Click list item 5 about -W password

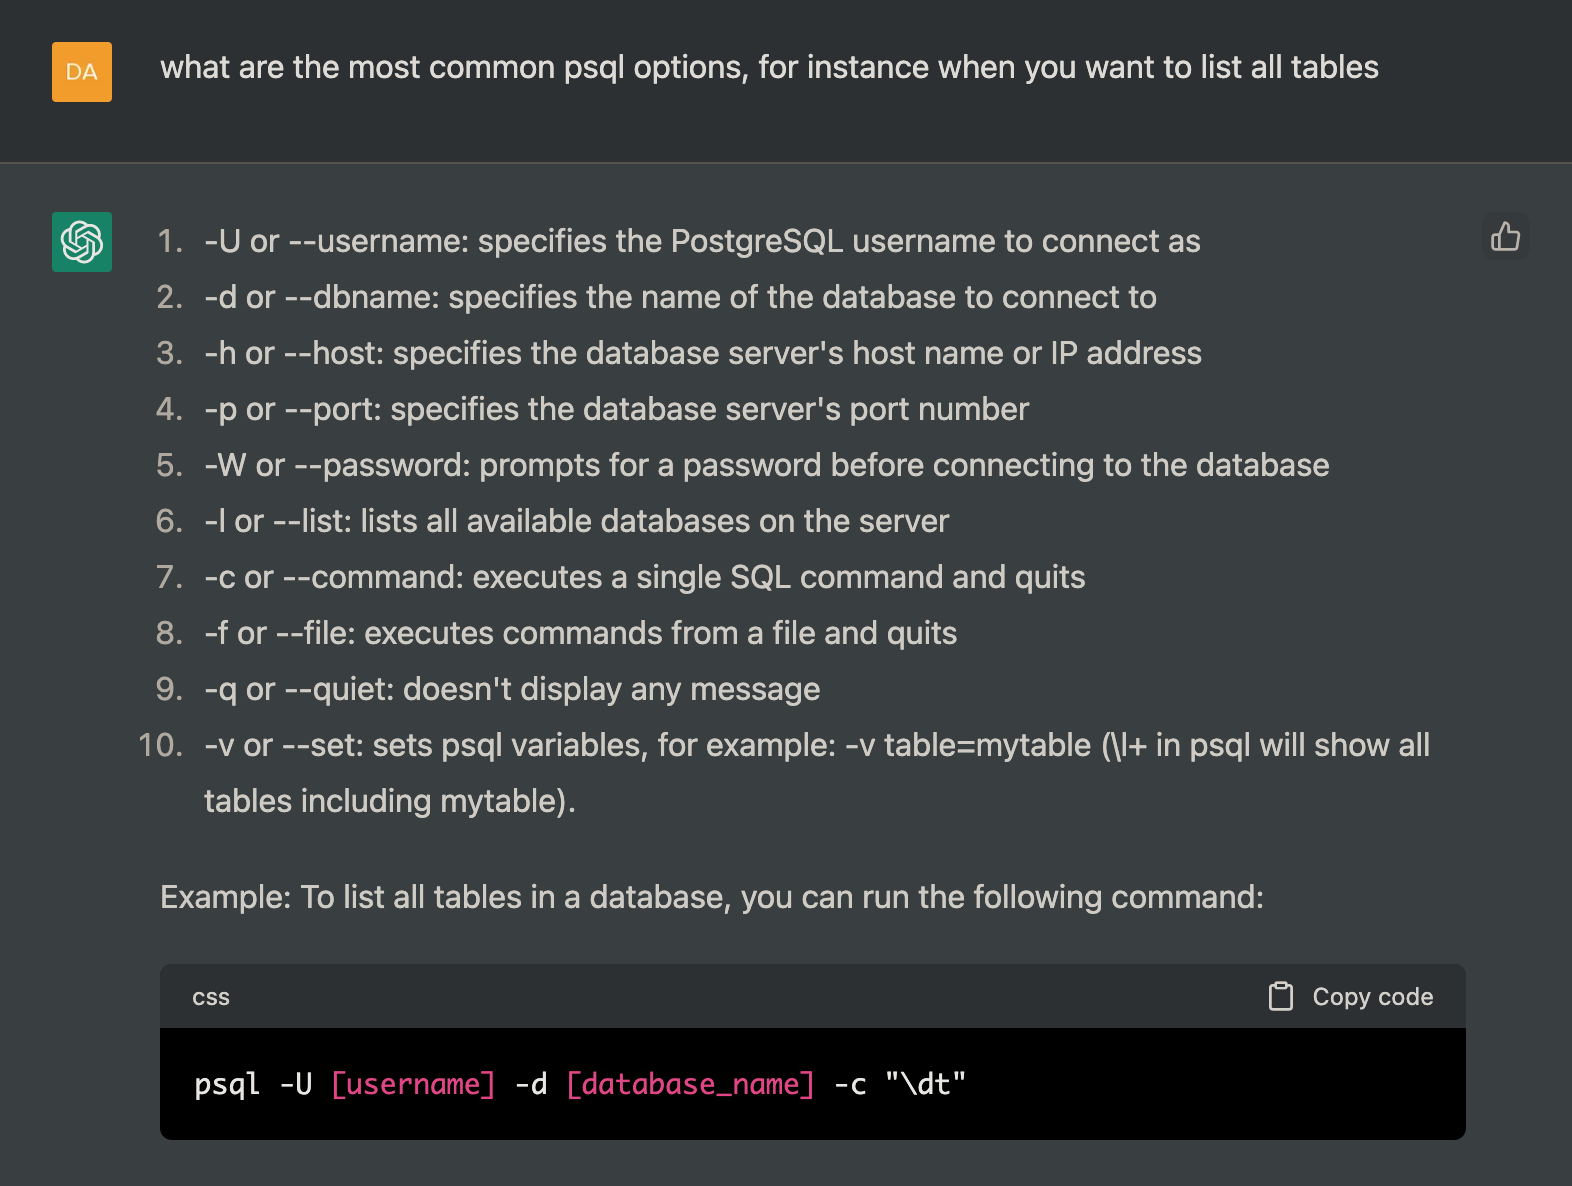pyautogui.click(x=767, y=465)
